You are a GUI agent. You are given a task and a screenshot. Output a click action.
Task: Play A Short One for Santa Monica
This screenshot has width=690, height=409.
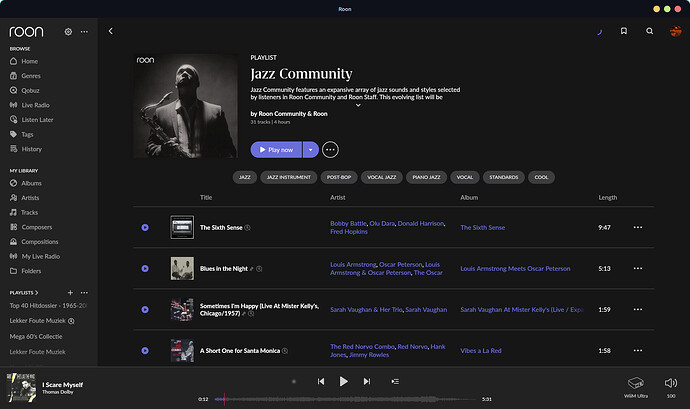[x=145, y=351]
